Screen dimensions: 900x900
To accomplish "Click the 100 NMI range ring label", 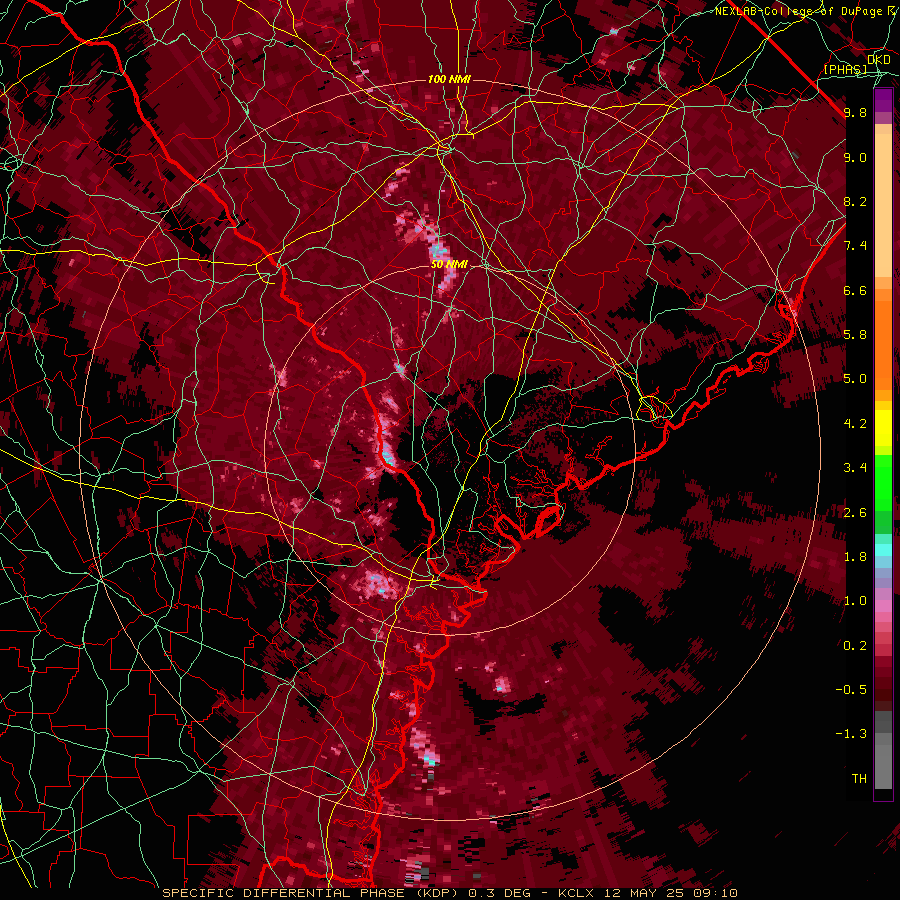I will [449, 79].
